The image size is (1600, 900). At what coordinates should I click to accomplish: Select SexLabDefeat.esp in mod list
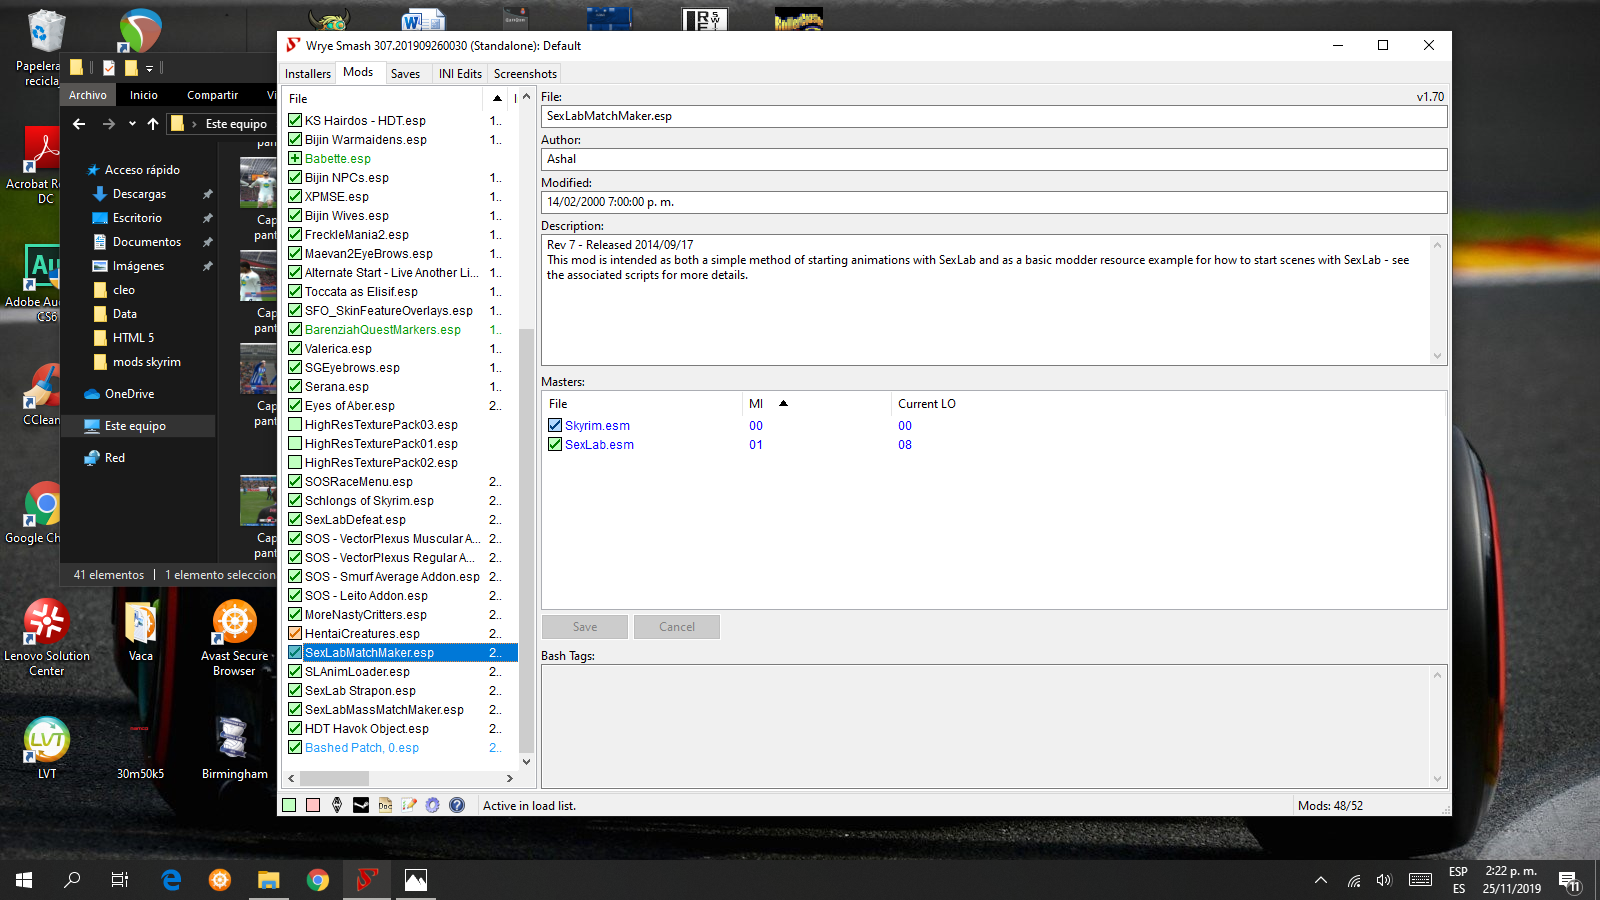point(355,519)
